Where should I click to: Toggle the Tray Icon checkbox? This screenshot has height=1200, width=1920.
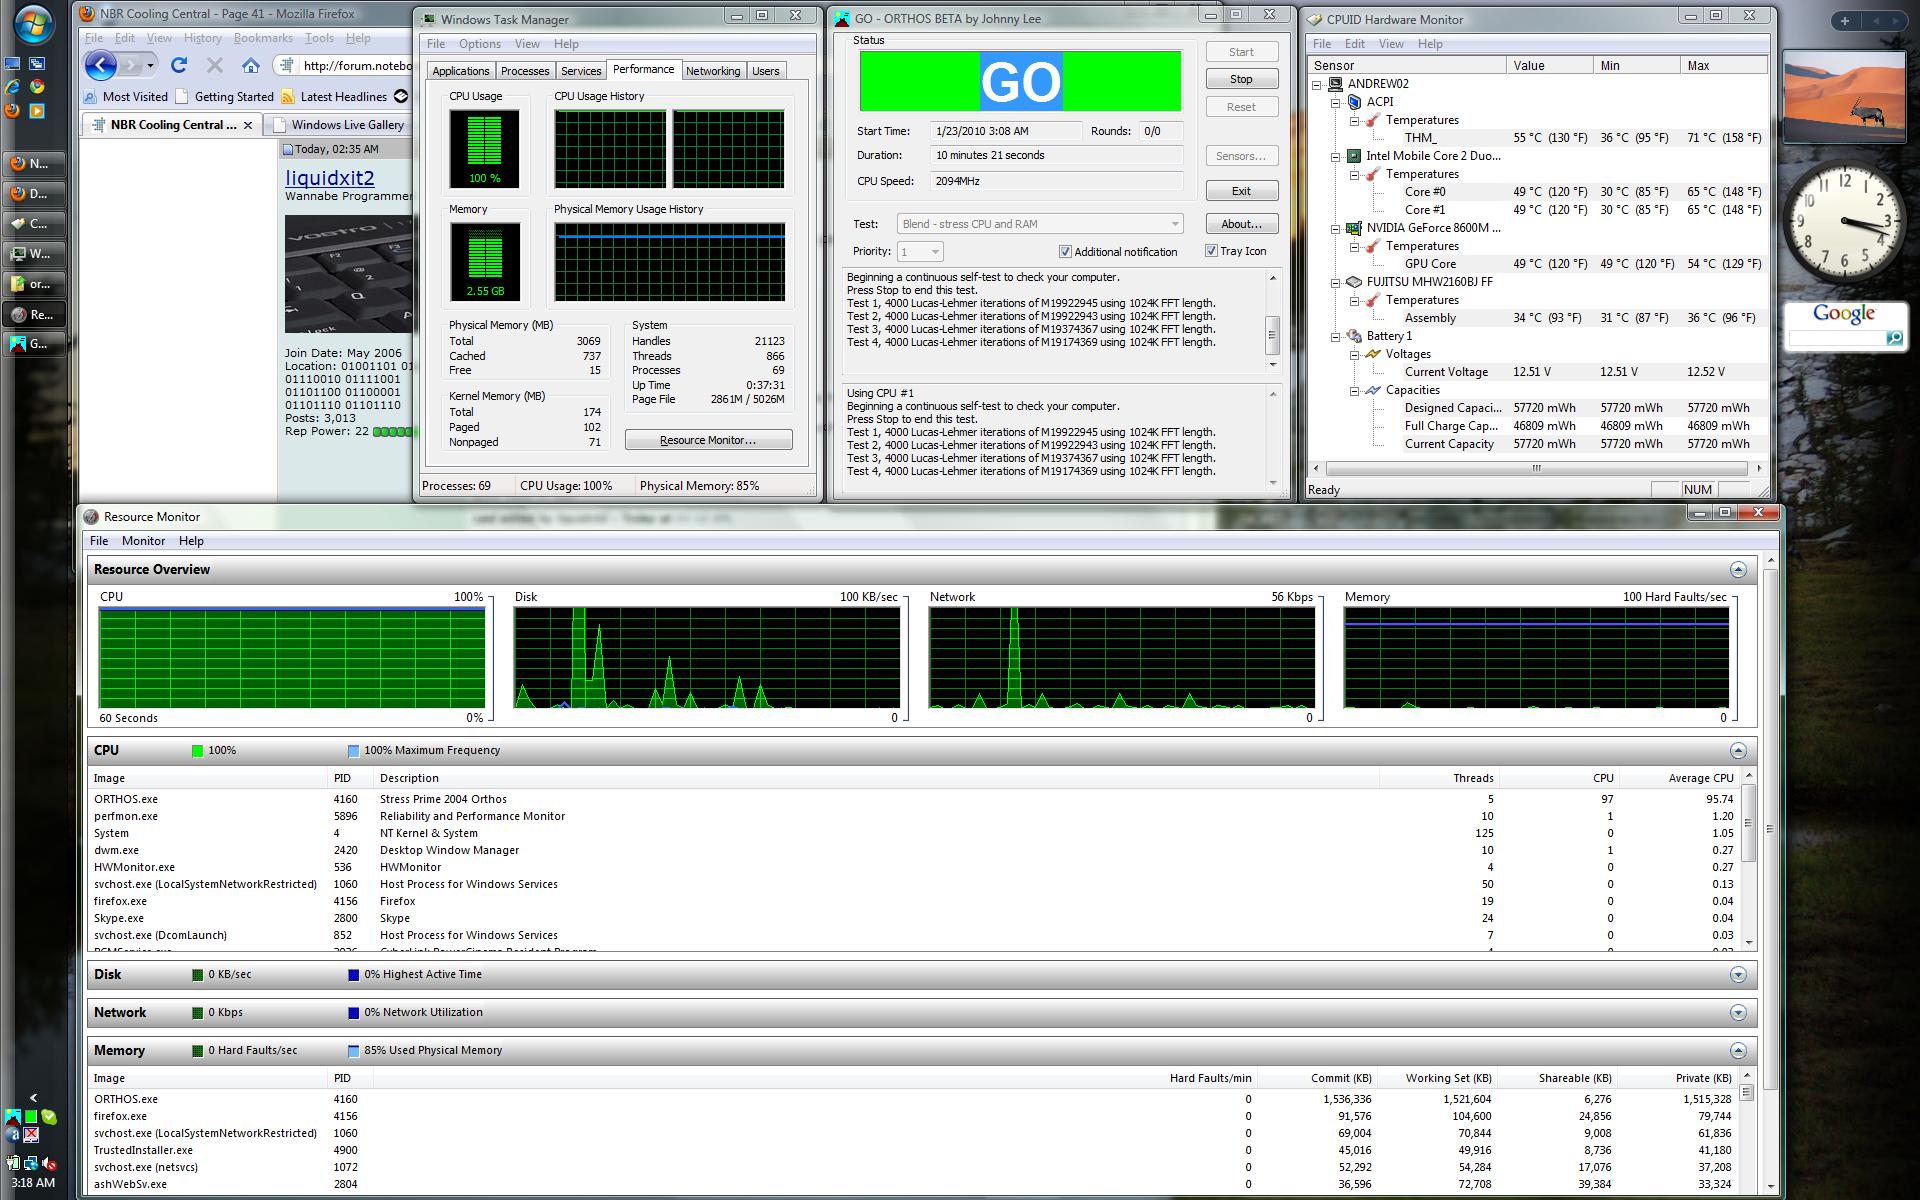pos(1211,251)
